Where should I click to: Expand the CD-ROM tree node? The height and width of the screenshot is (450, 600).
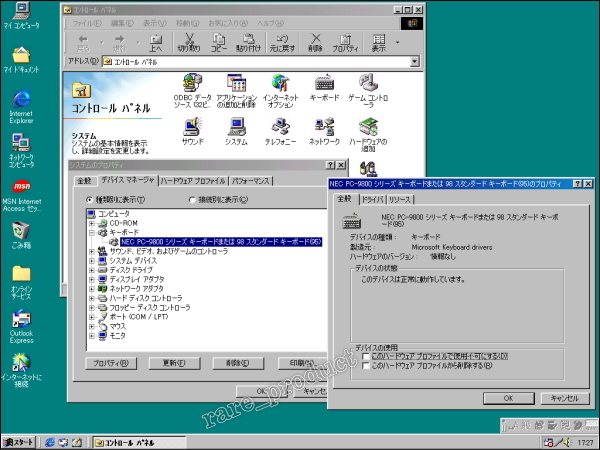point(92,223)
